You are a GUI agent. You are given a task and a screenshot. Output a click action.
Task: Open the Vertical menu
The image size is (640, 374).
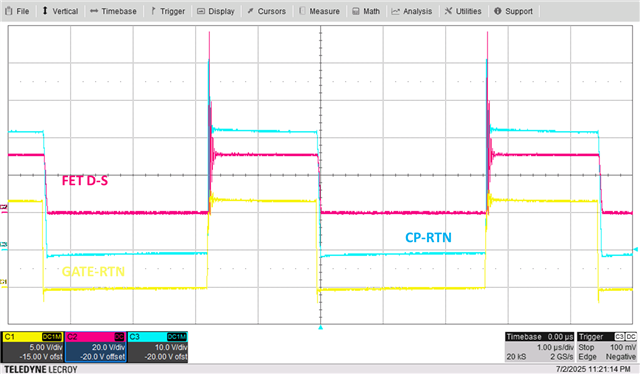point(60,11)
